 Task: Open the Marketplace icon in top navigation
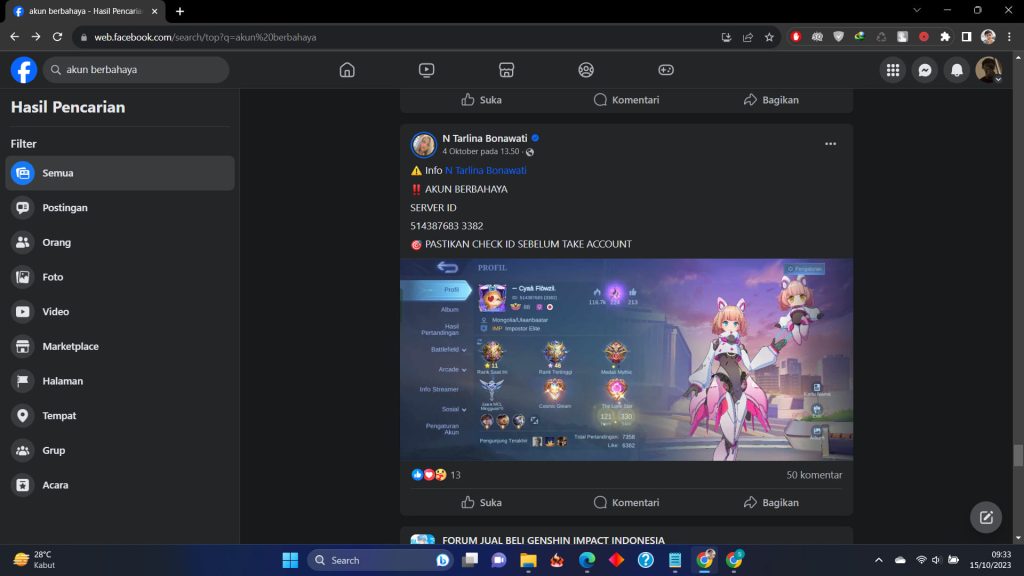[506, 70]
